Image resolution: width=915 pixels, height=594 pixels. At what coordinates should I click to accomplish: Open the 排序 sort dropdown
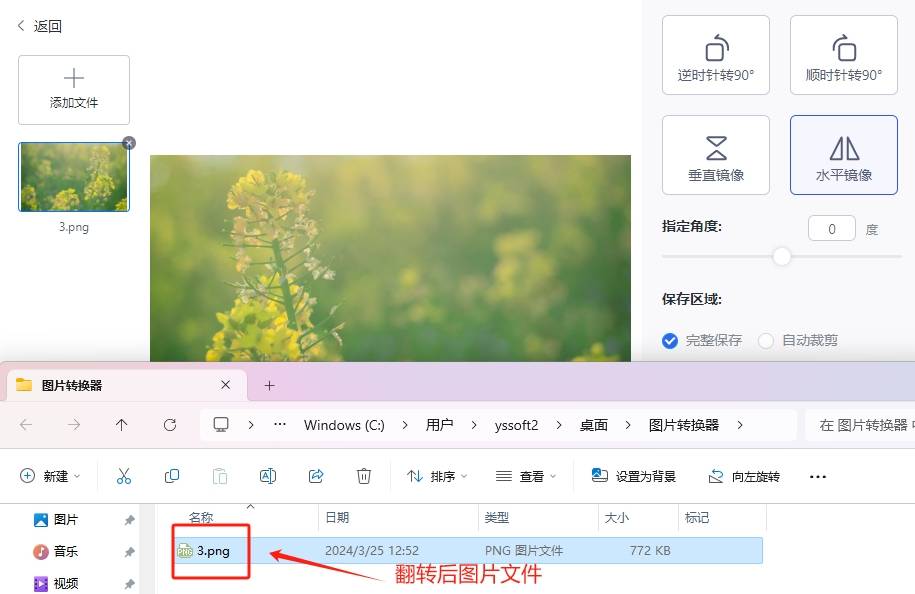pyautogui.click(x=436, y=476)
